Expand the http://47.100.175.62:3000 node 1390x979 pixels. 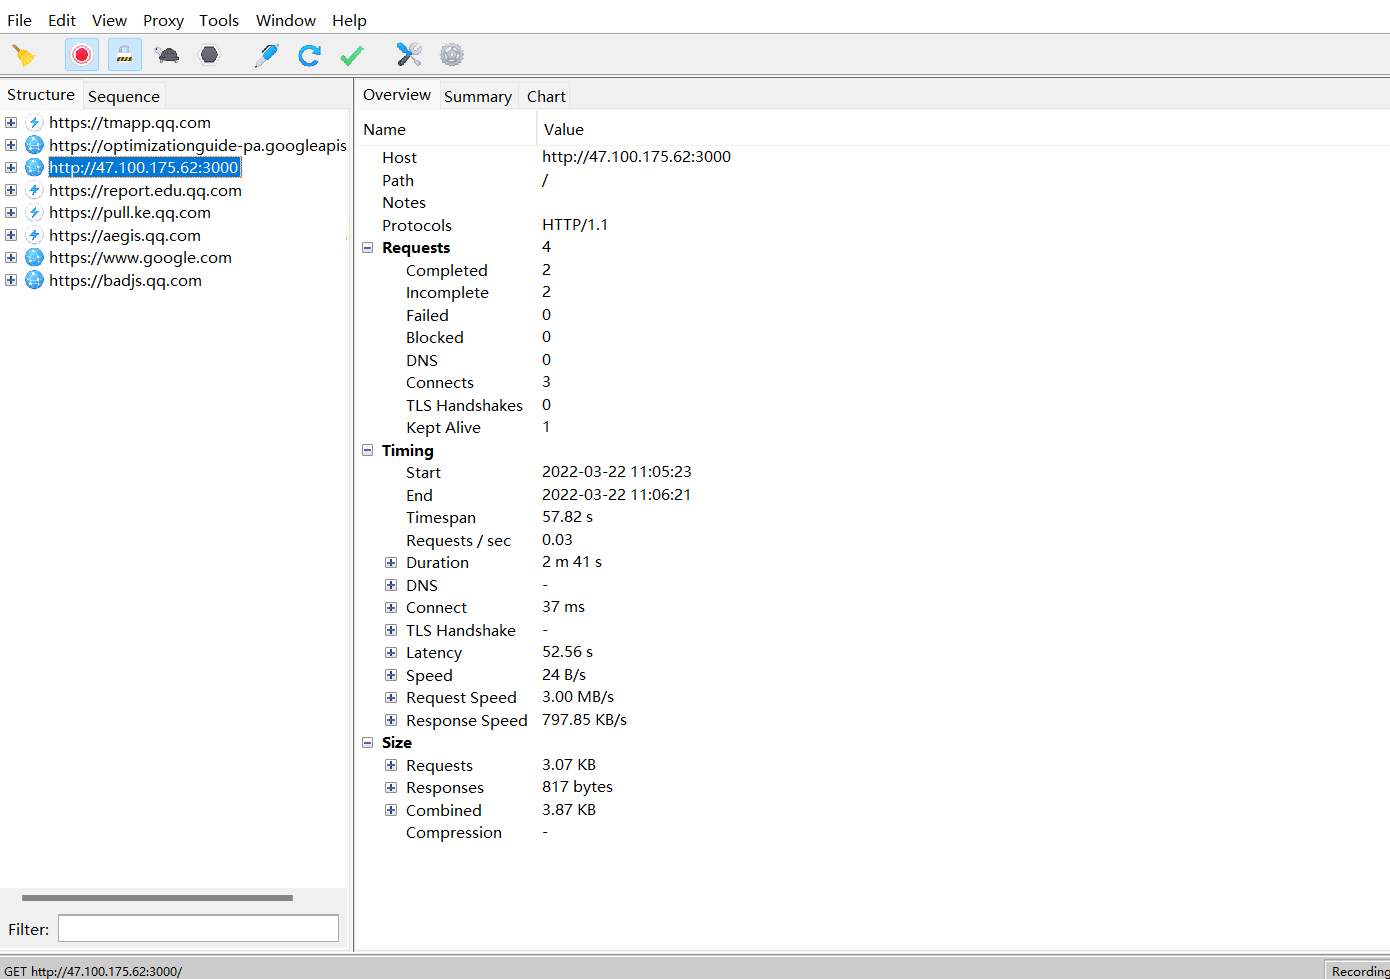pyautogui.click(x=11, y=167)
